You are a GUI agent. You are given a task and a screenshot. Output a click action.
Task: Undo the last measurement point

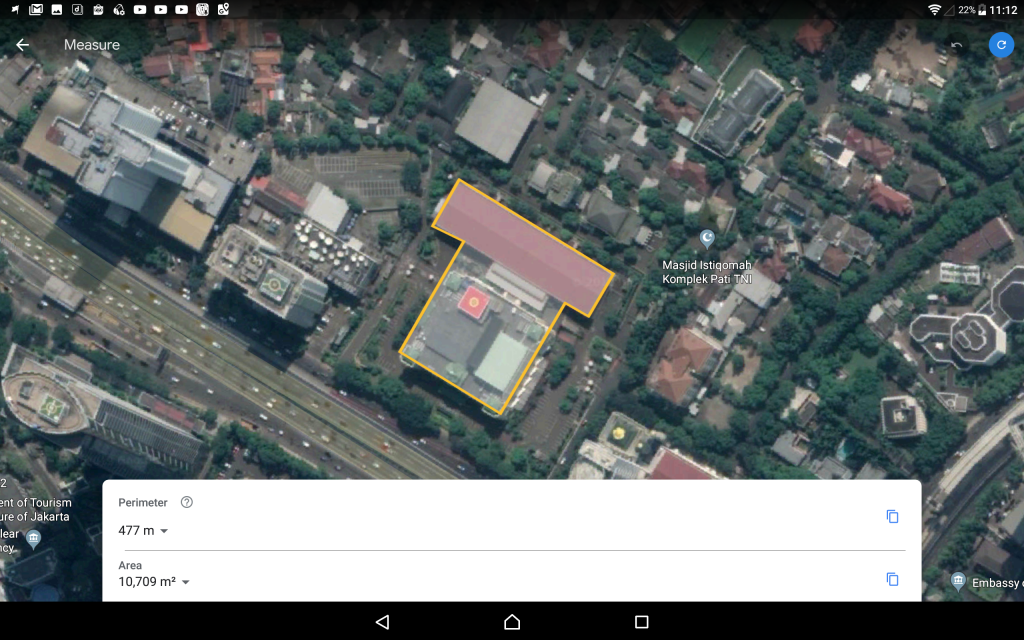pyautogui.click(x=957, y=45)
